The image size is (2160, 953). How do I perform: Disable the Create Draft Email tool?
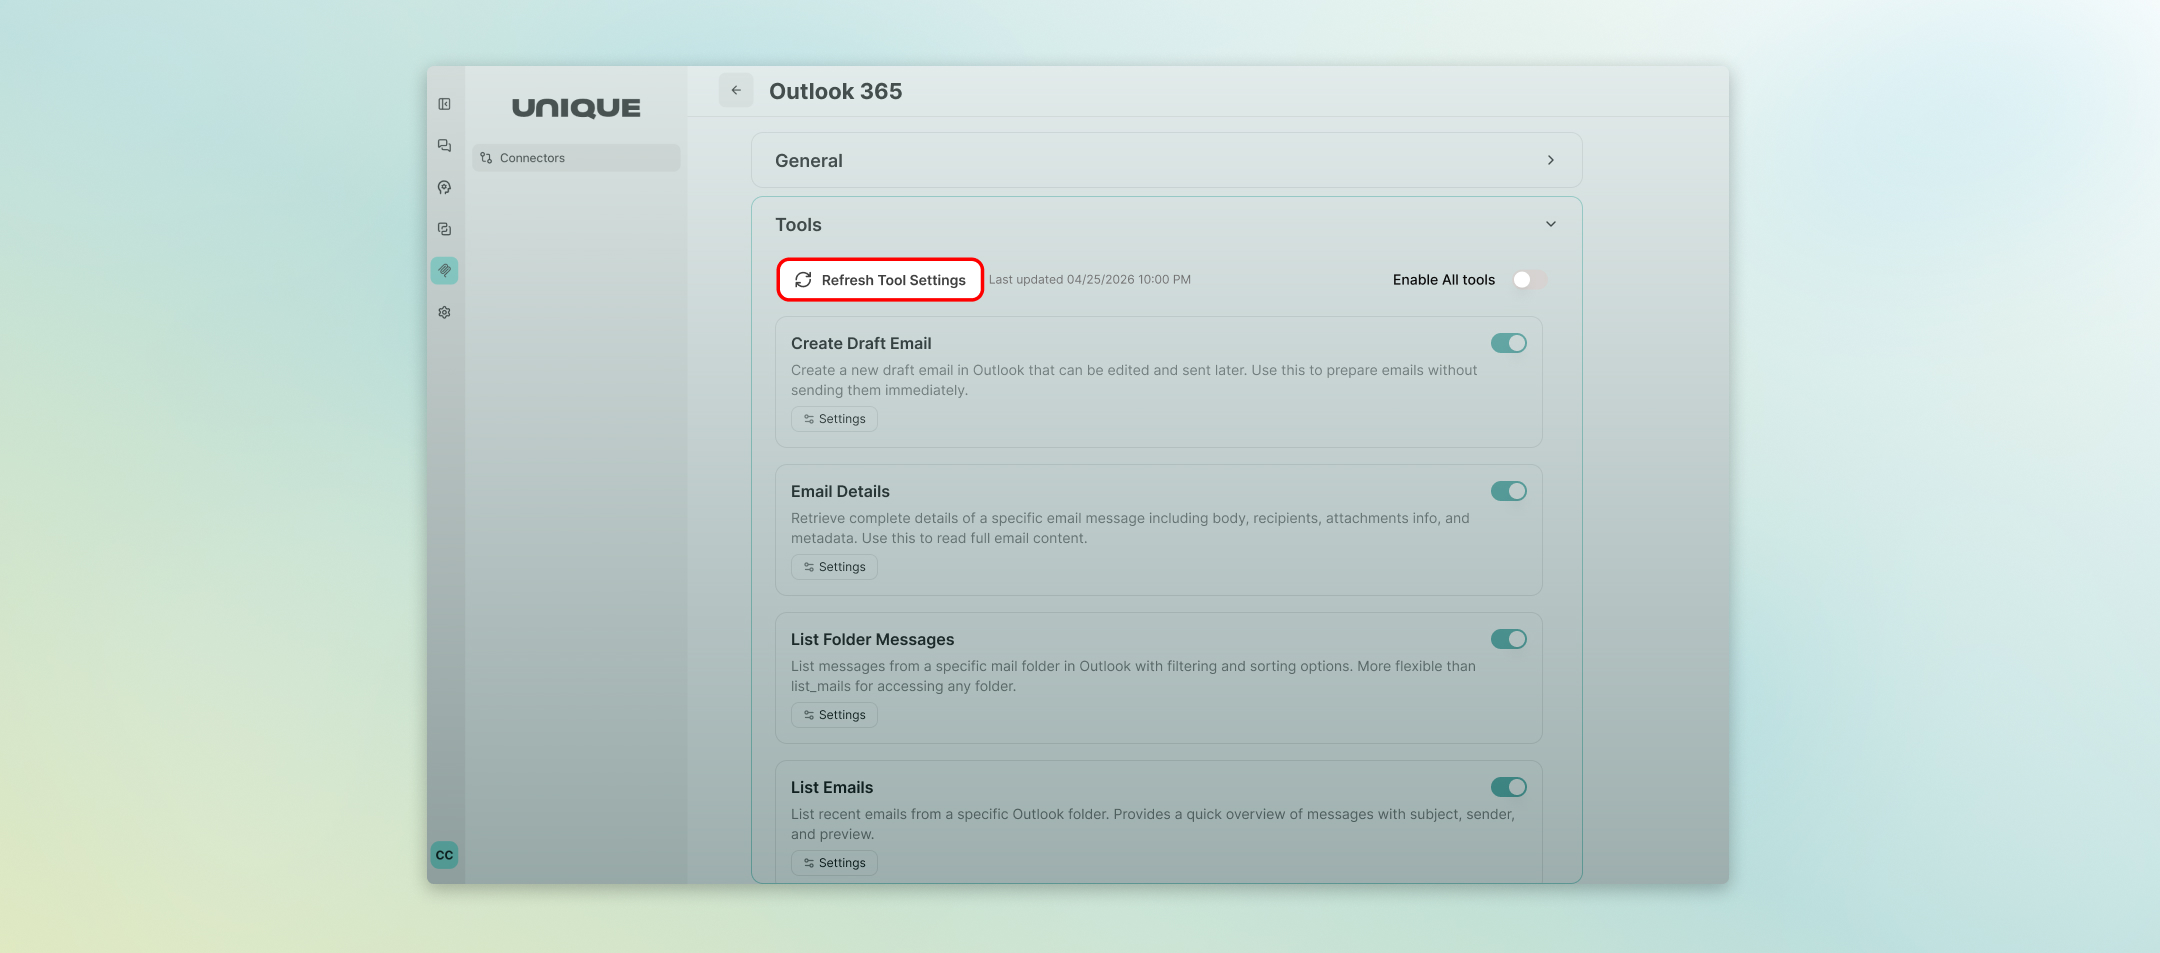pyautogui.click(x=1509, y=343)
